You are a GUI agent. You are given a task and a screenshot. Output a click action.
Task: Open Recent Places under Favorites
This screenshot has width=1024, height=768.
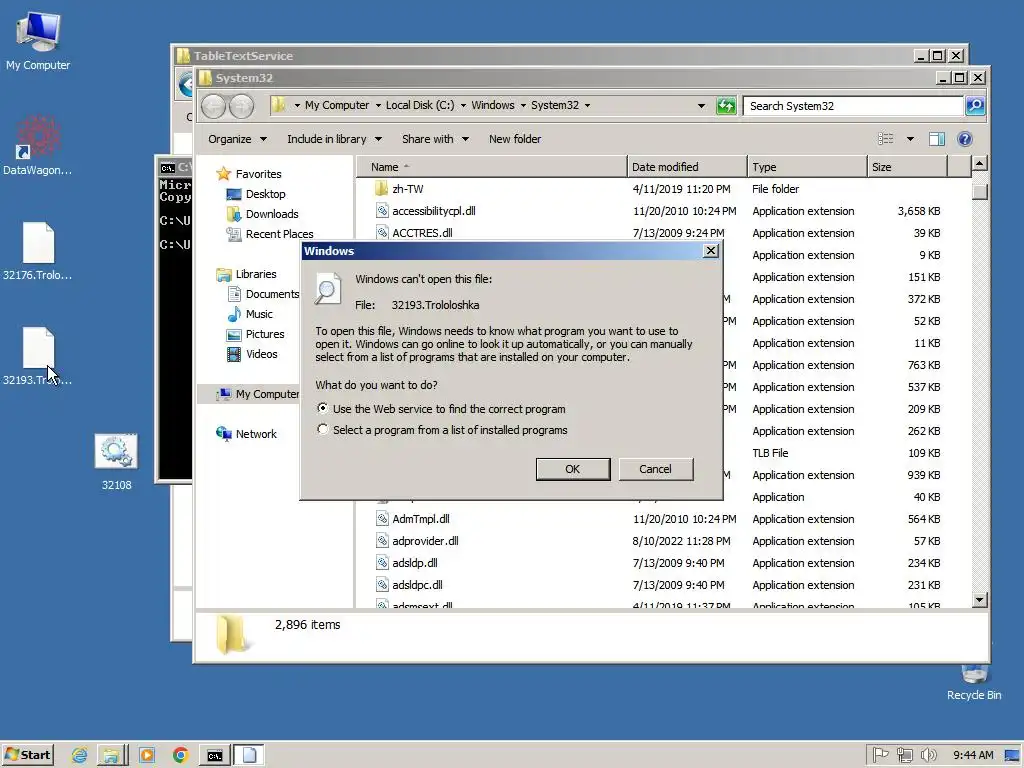[x=270, y=234]
